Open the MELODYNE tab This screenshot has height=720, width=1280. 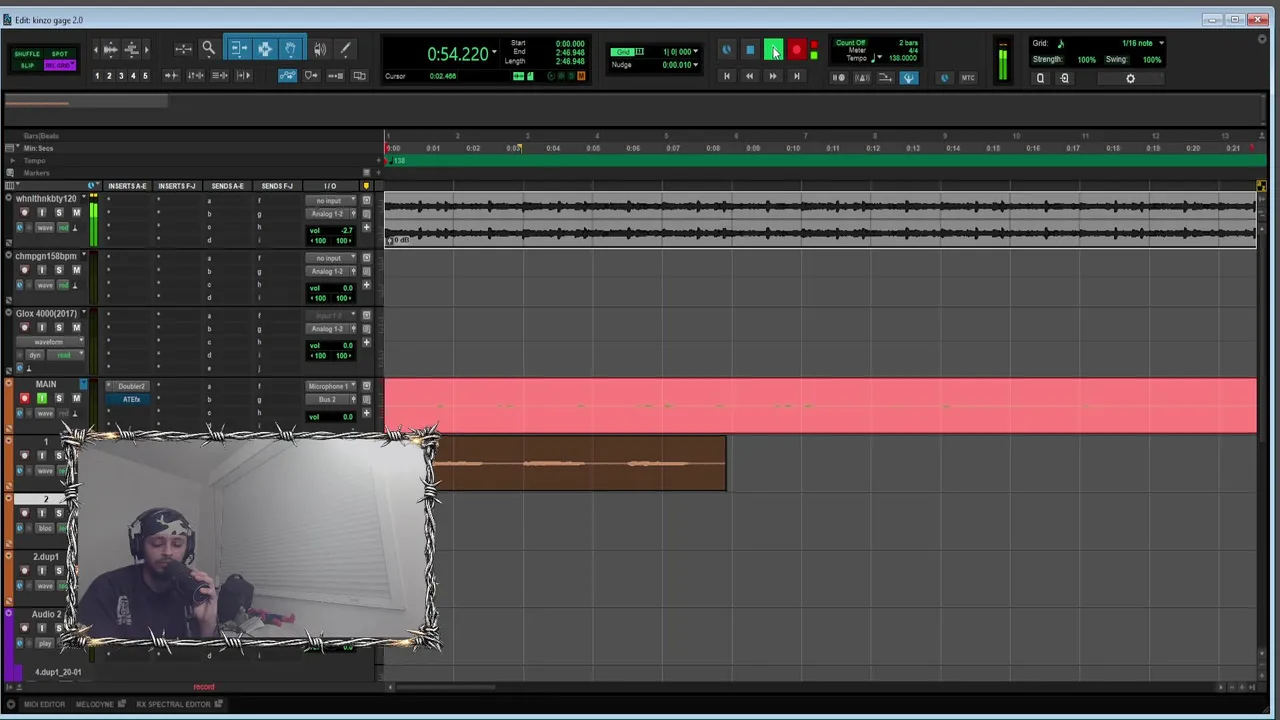[95, 704]
